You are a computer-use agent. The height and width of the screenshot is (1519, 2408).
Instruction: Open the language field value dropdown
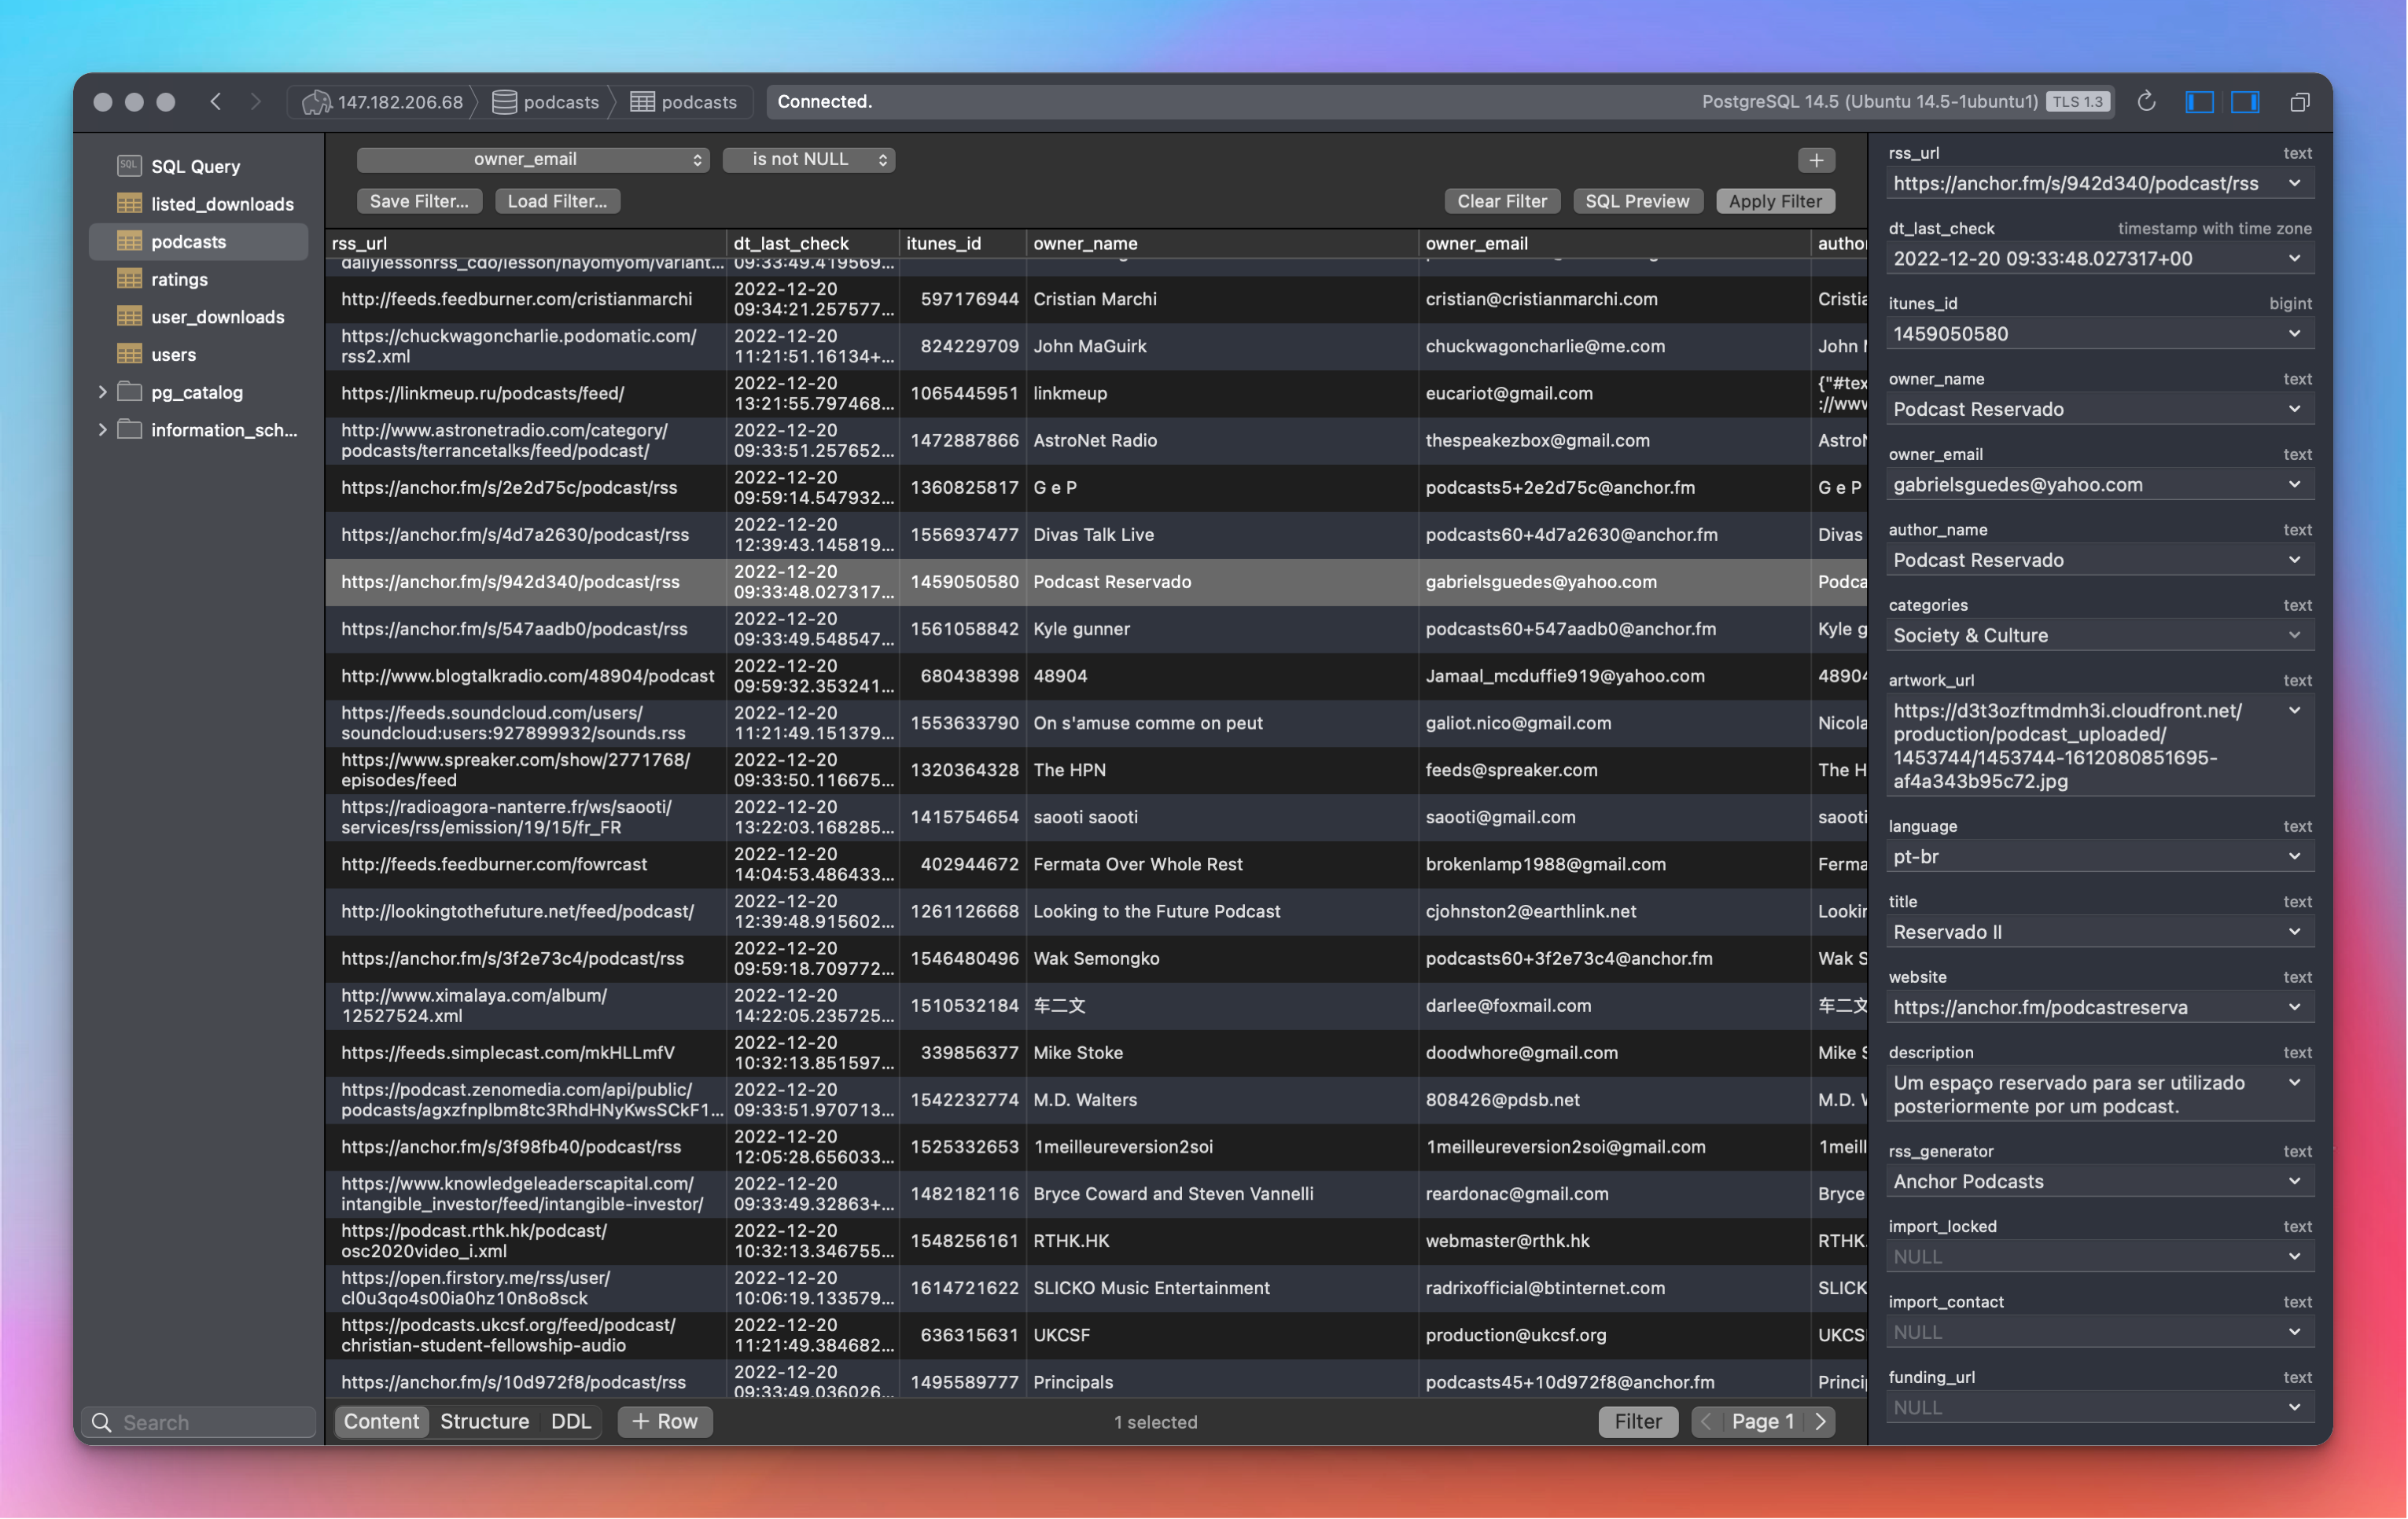click(2294, 856)
